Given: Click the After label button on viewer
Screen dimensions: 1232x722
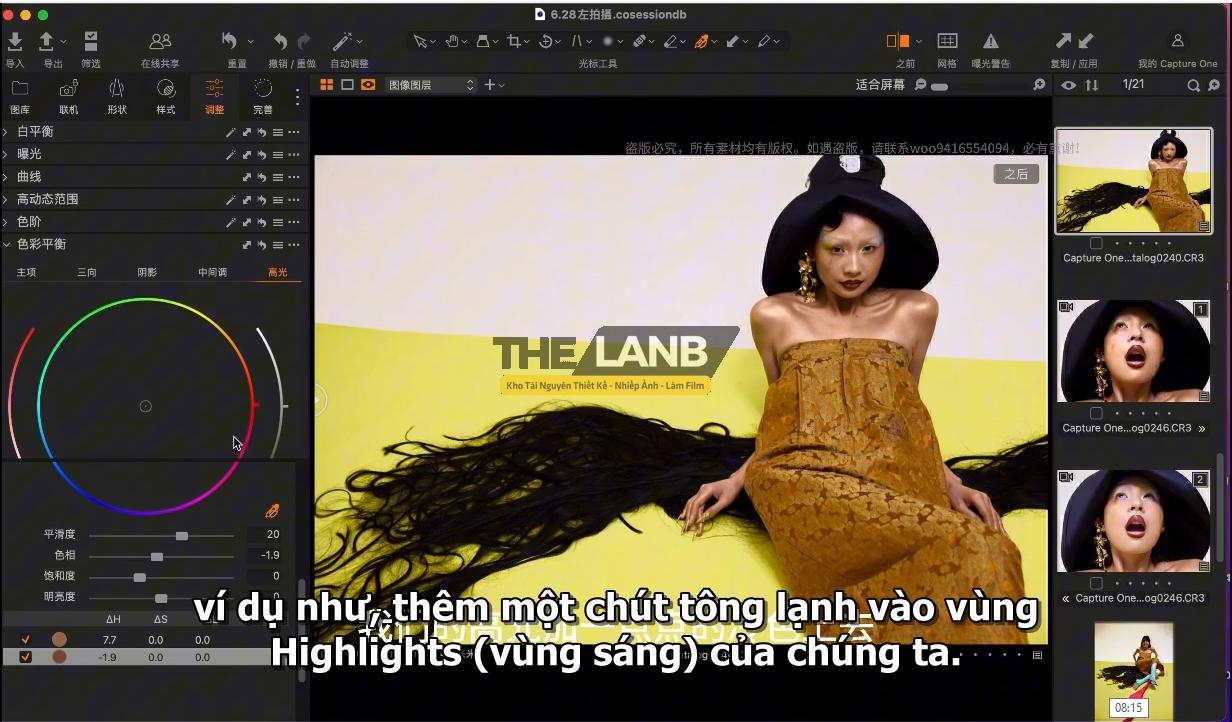Looking at the screenshot, I should (x=1016, y=174).
